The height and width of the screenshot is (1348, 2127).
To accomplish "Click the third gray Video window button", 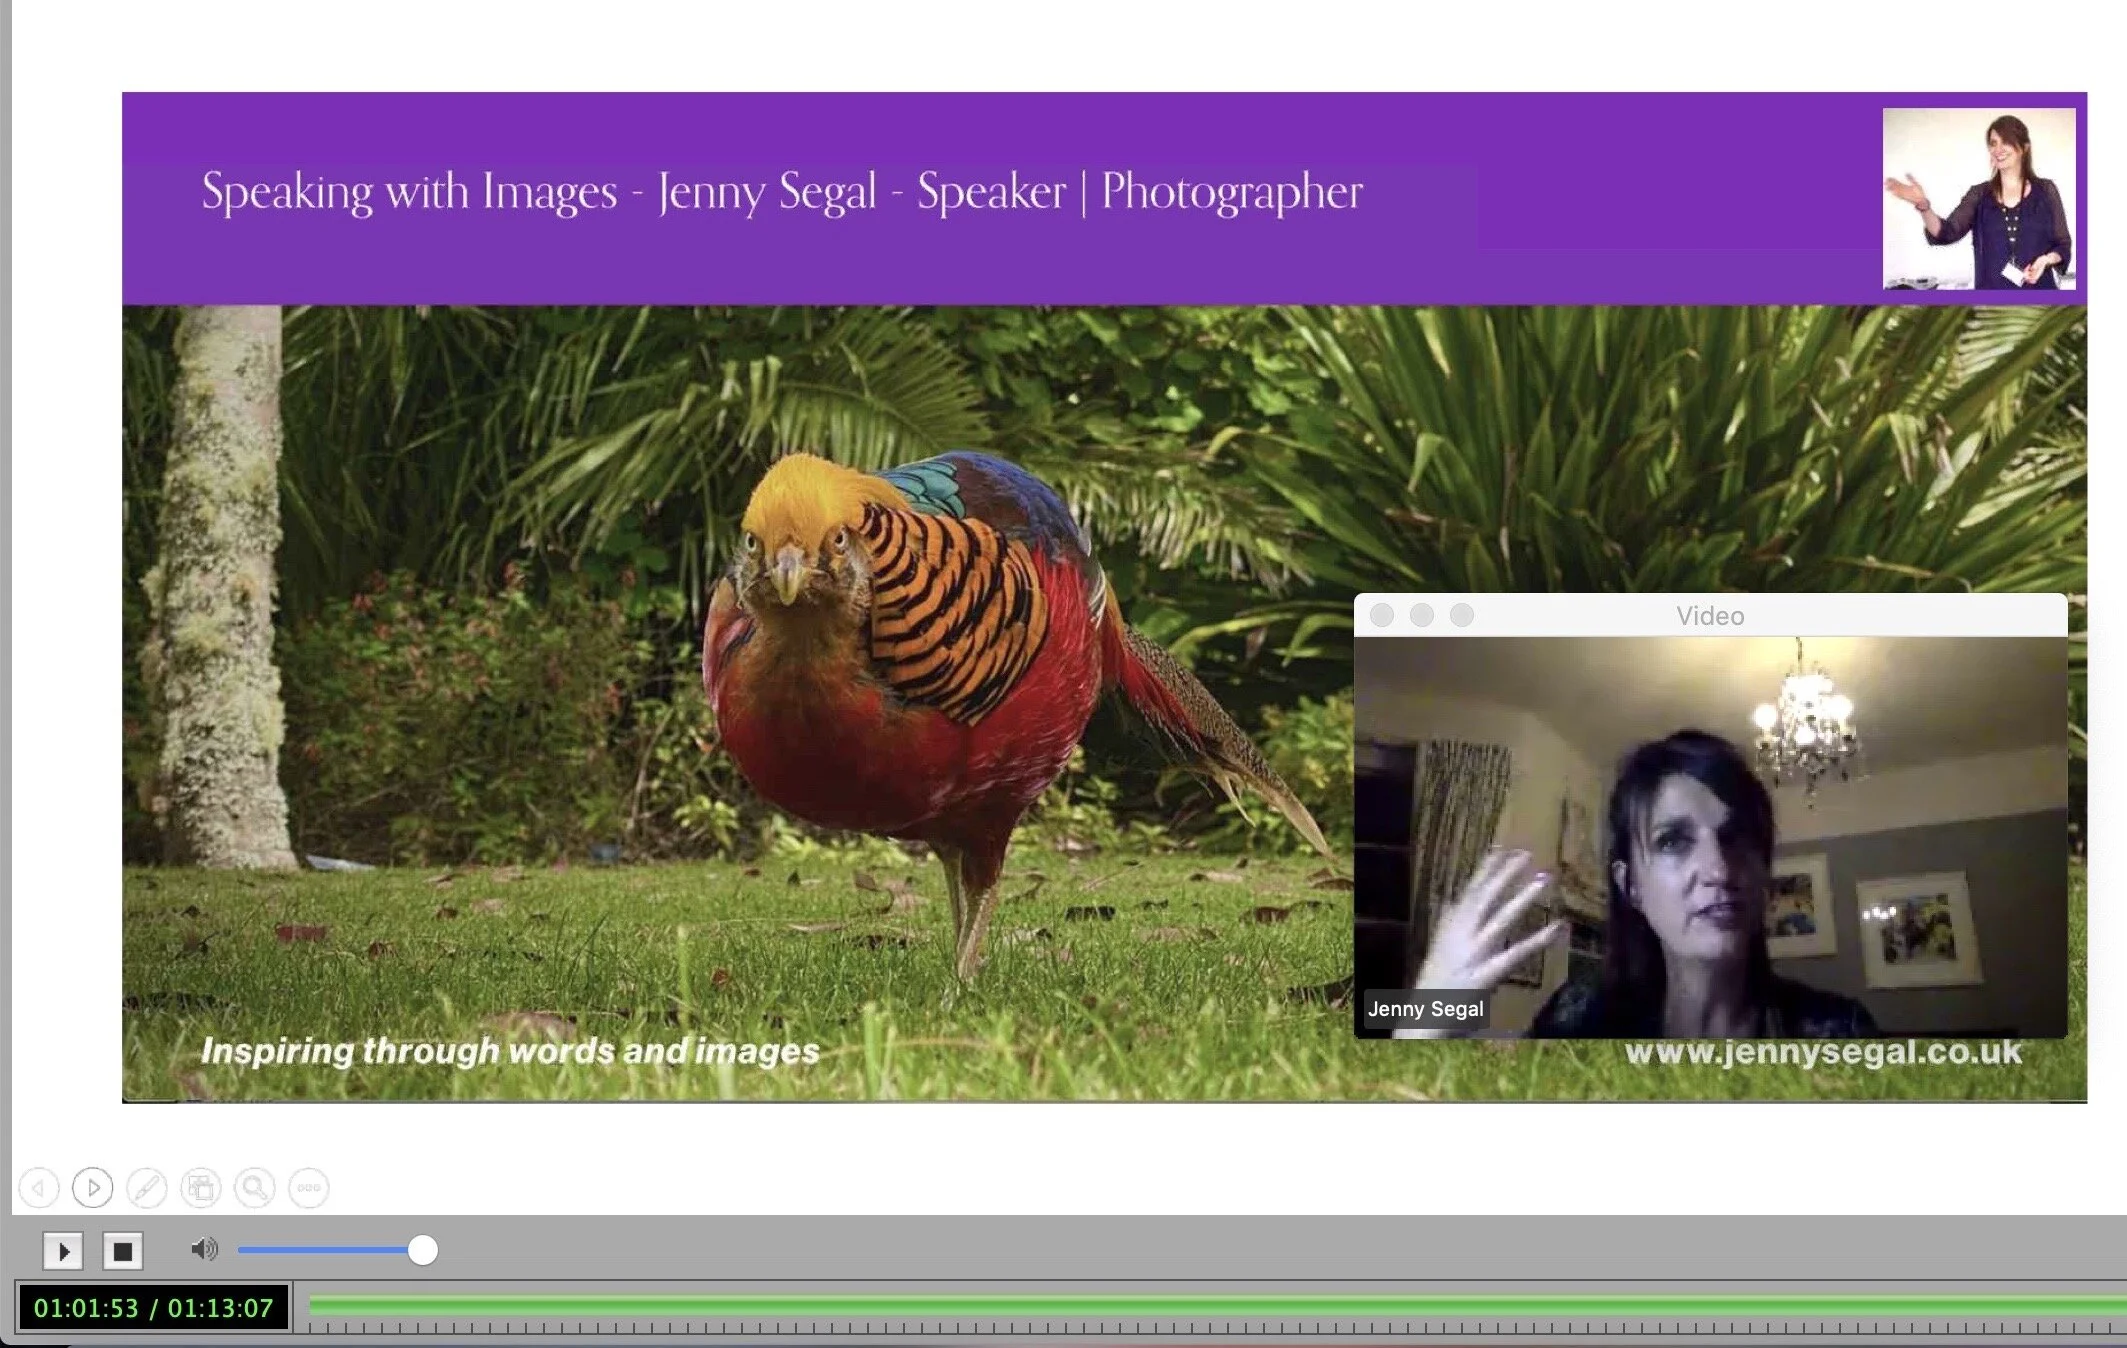I will pyautogui.click(x=1462, y=615).
